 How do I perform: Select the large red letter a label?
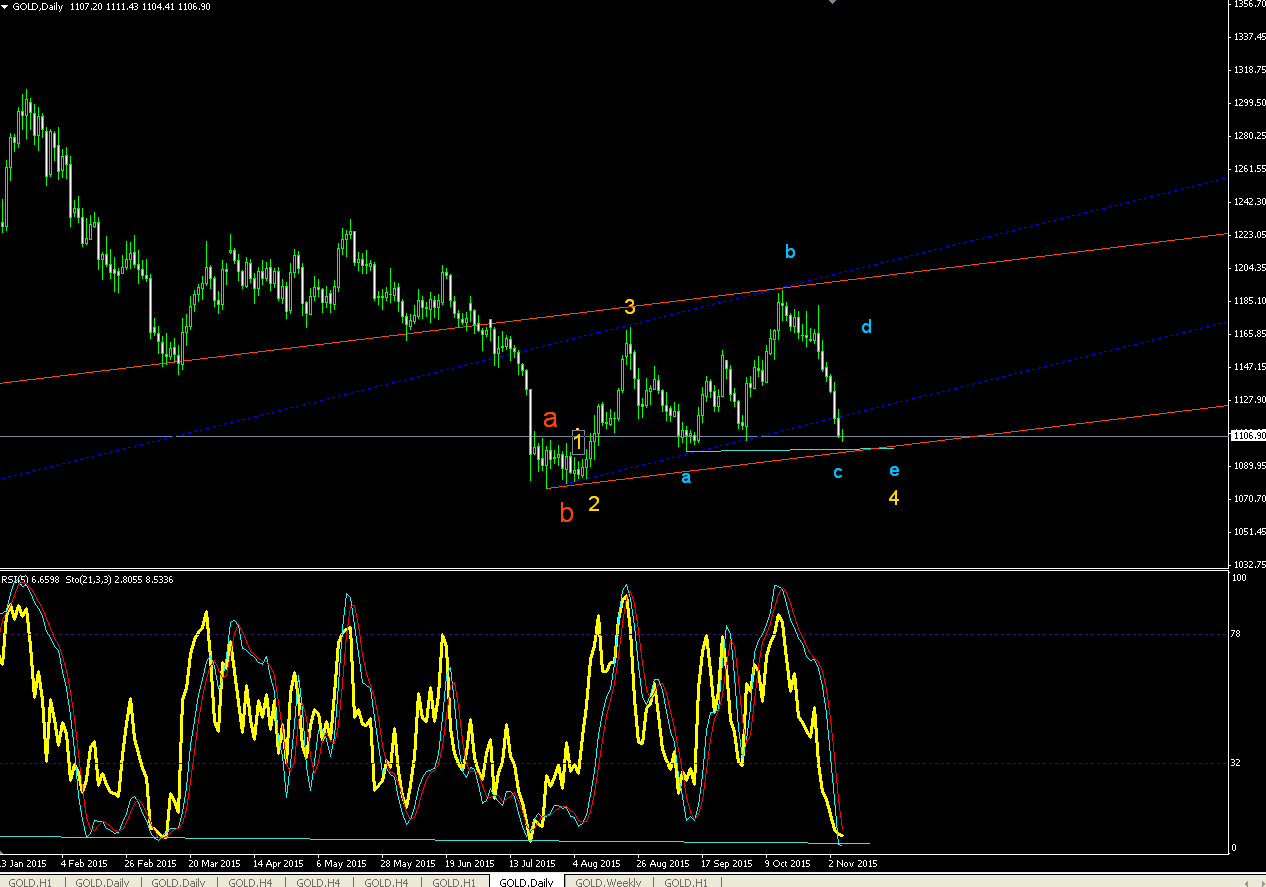pyautogui.click(x=549, y=419)
